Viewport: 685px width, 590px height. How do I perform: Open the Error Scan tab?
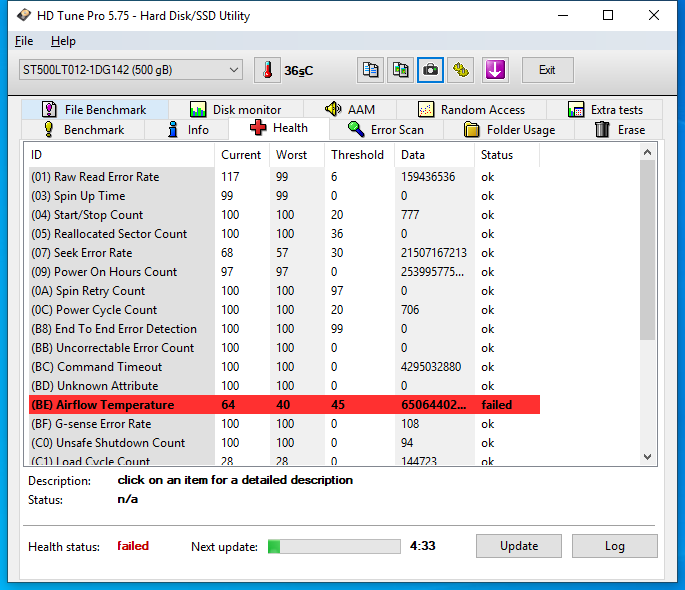pos(386,130)
